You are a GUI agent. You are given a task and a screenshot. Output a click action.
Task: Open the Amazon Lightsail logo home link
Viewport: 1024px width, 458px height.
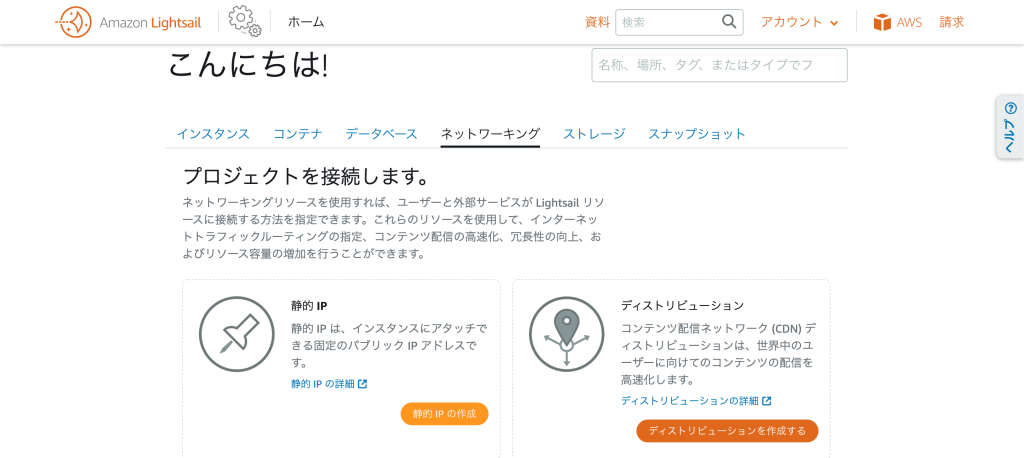click(x=128, y=22)
